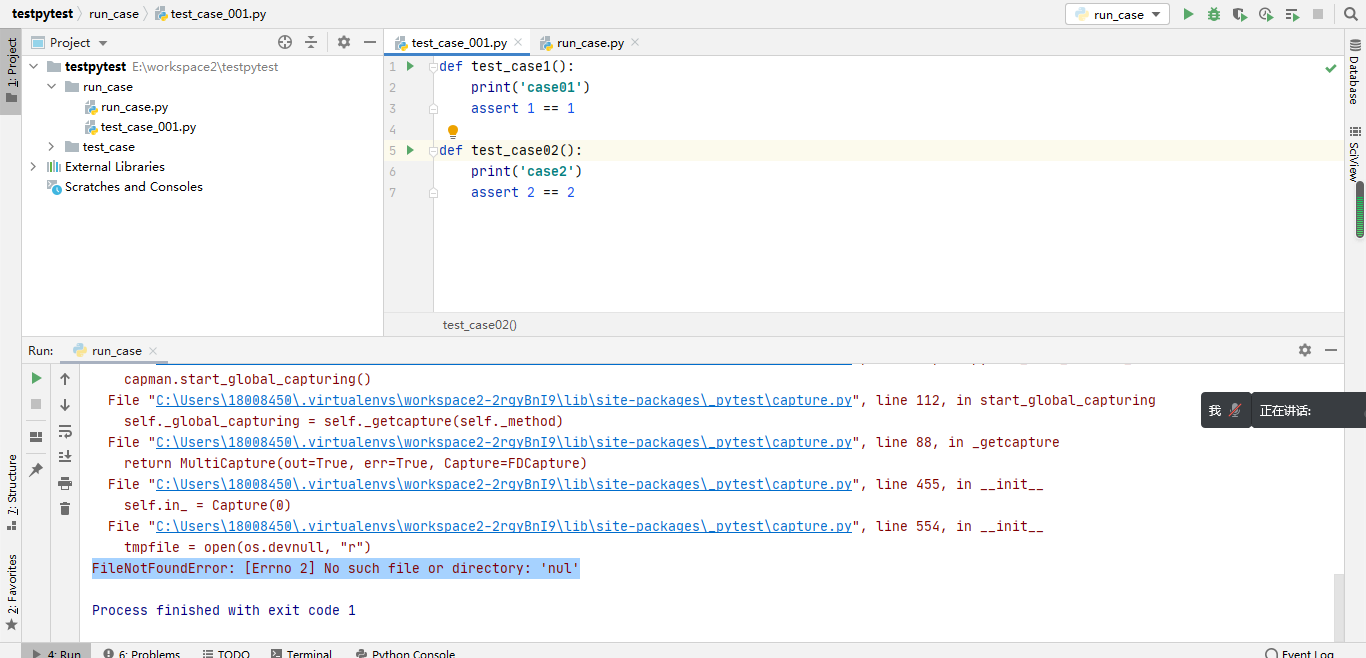Screen dimensions: 1366x658
Task: Toggle the 1: Project side tab
Action: 11,71
